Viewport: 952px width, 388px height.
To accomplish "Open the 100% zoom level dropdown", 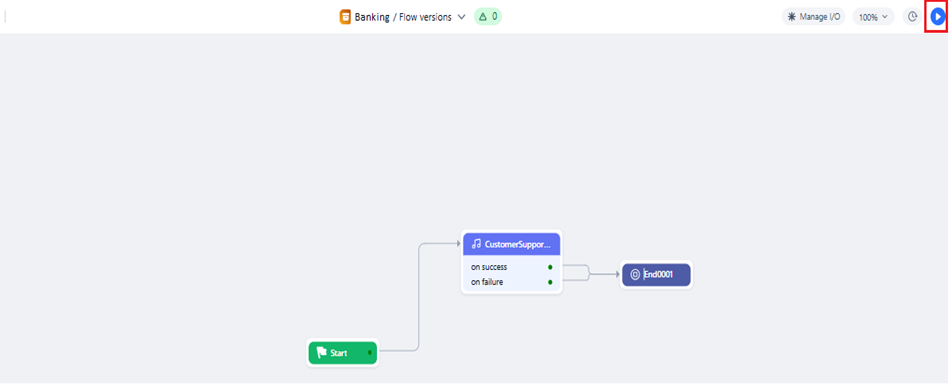I will [x=873, y=17].
